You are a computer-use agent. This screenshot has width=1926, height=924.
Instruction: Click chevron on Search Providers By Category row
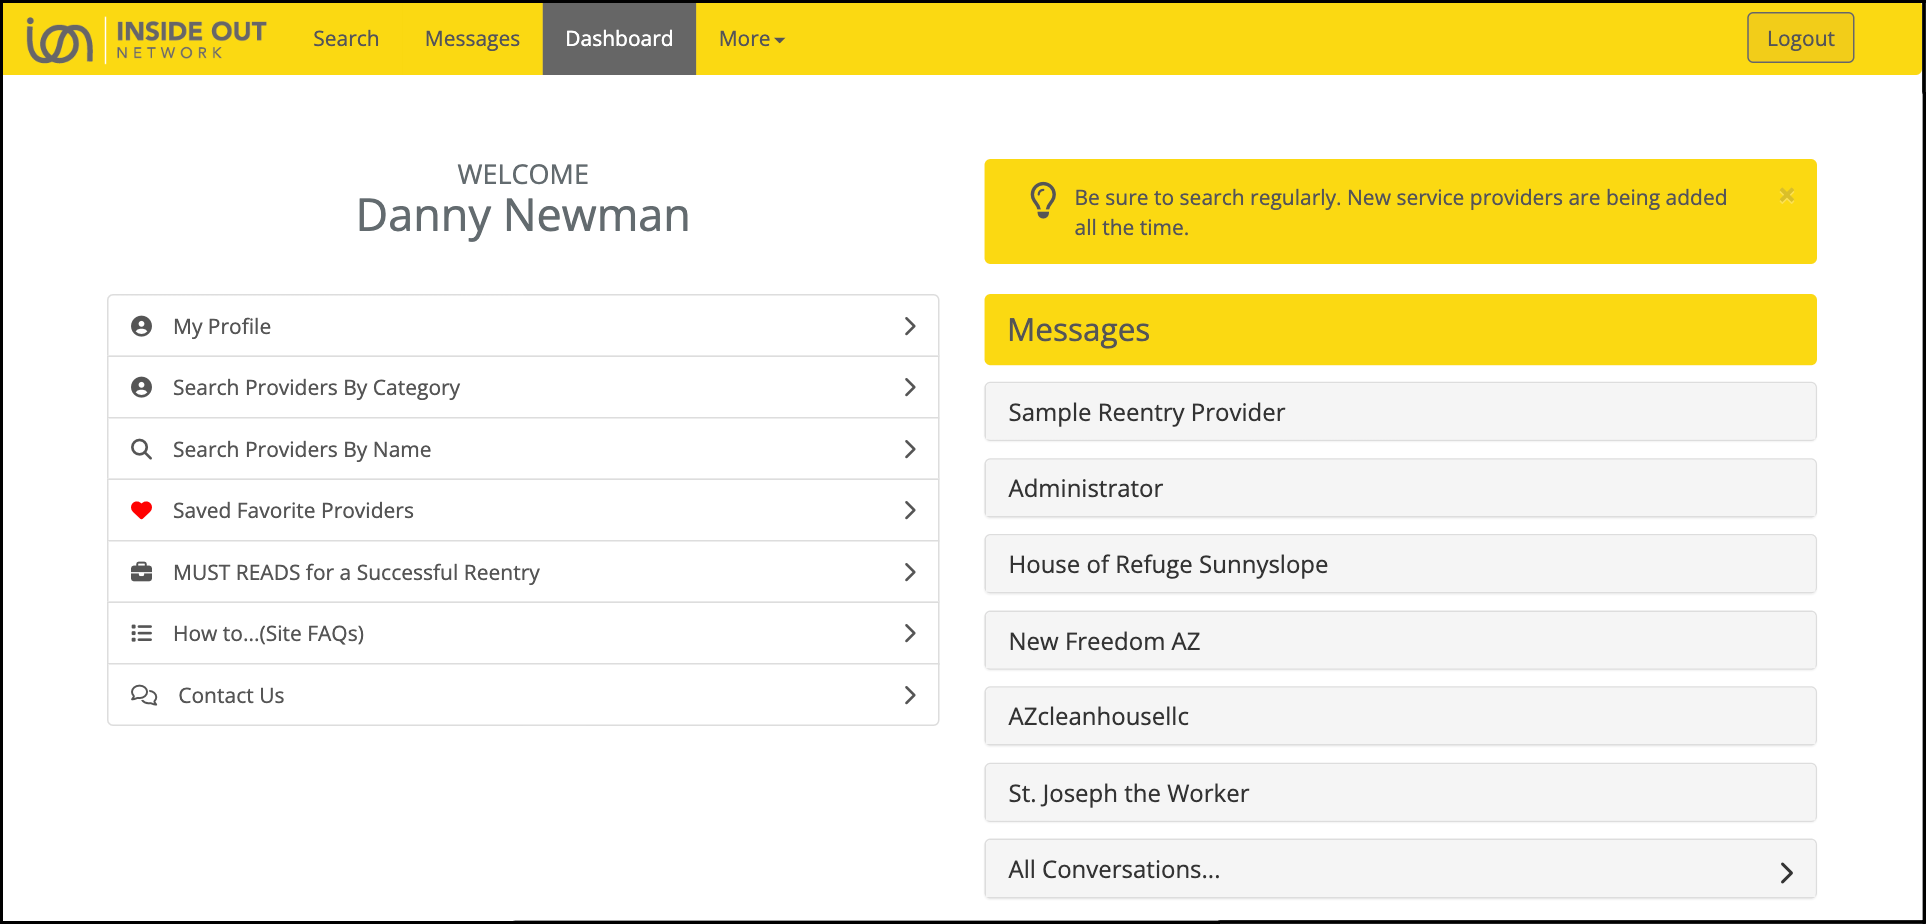[x=909, y=387]
